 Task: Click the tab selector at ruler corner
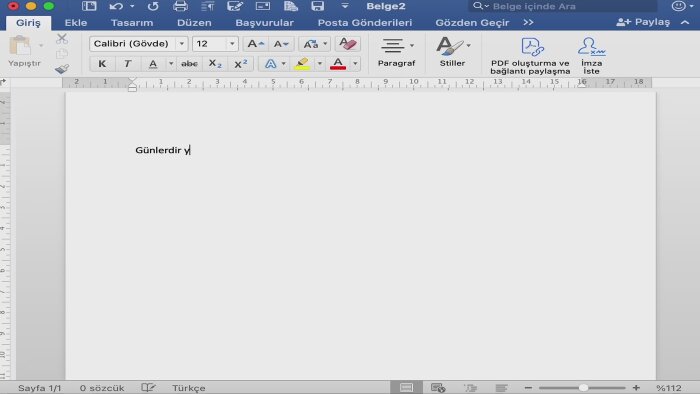[4, 82]
